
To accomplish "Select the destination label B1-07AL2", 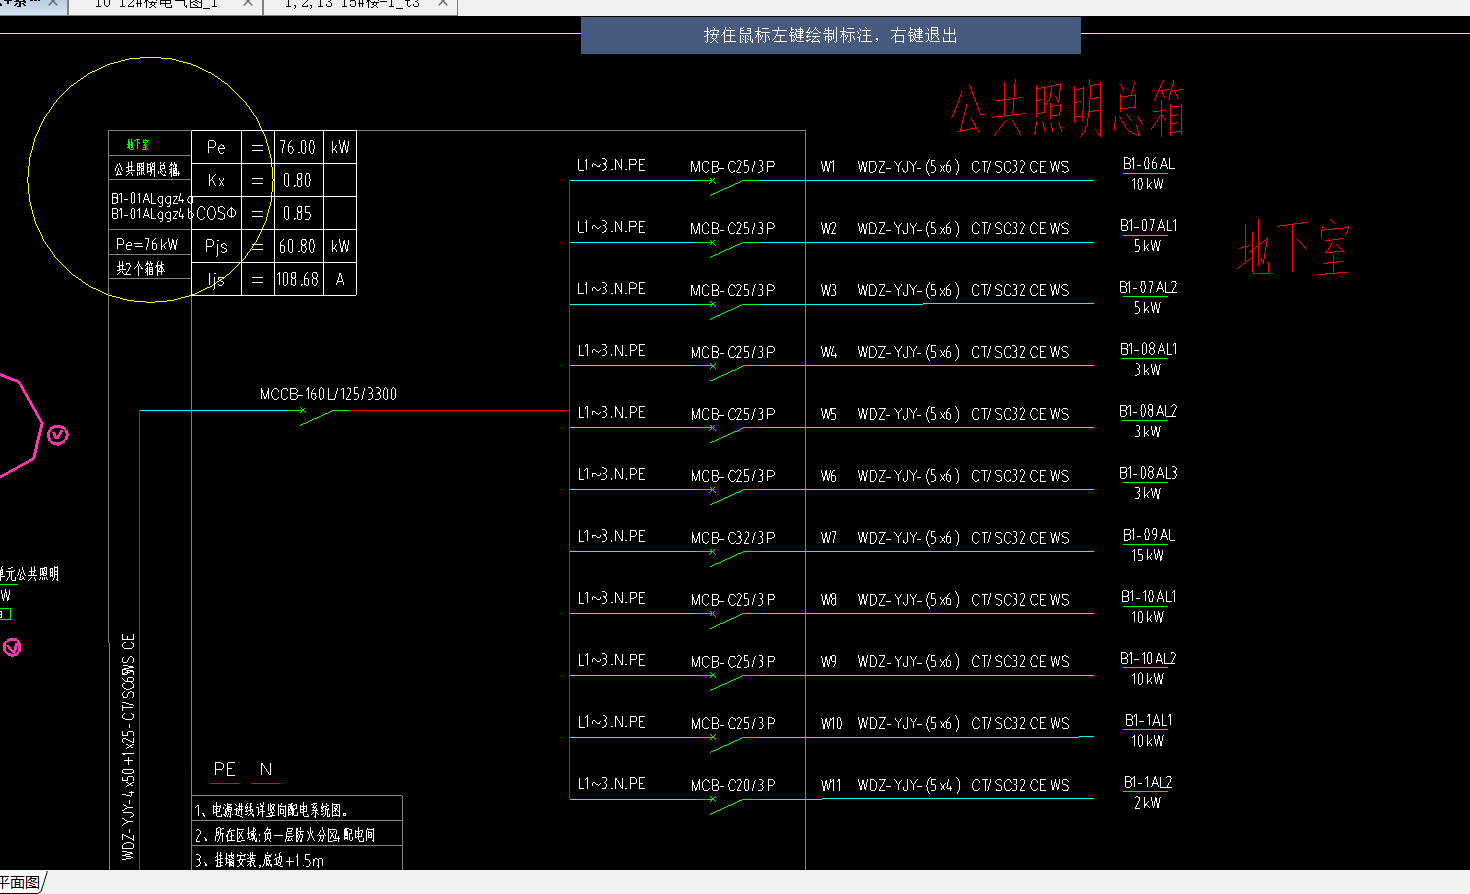I will (1148, 288).
